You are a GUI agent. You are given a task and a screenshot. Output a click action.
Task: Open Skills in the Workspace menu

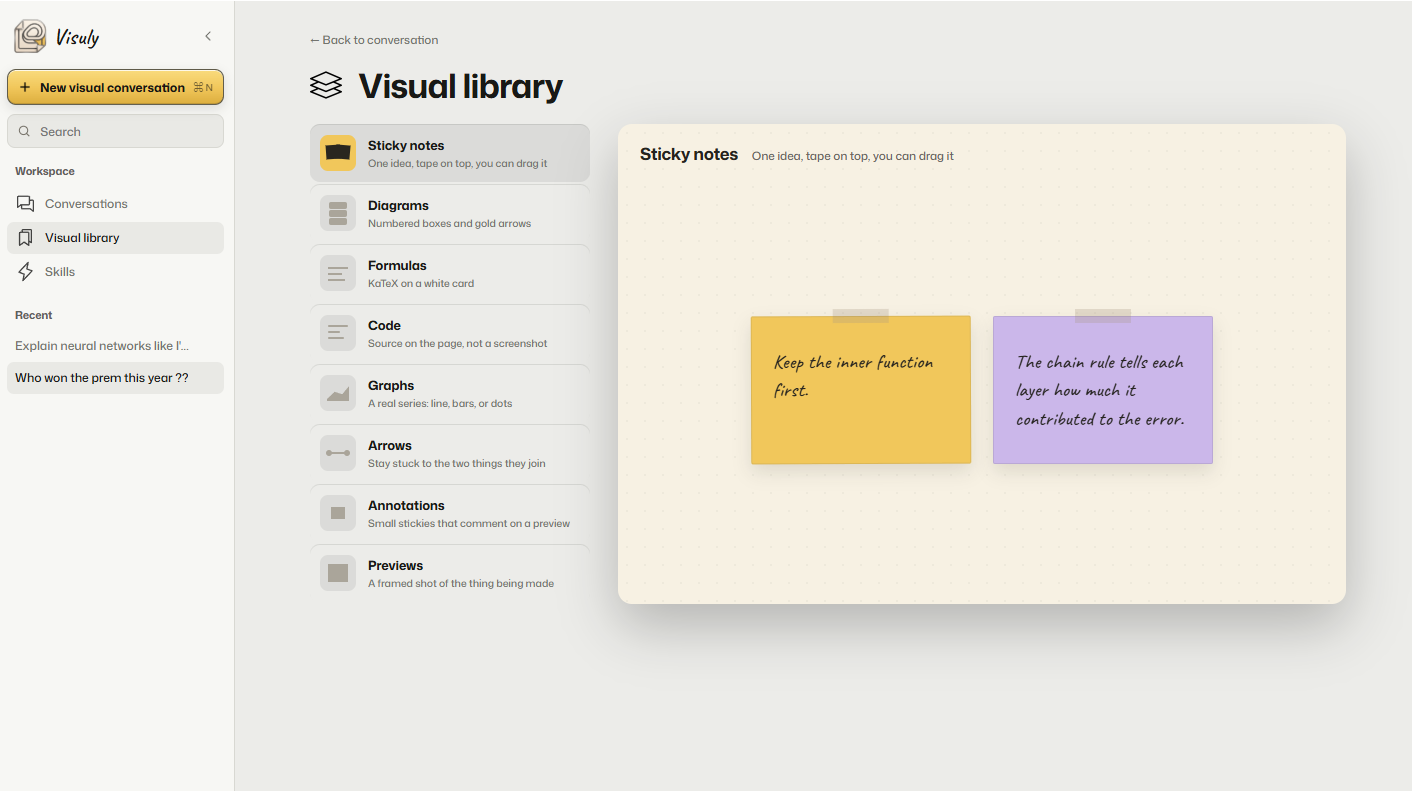pyautogui.click(x=115, y=272)
